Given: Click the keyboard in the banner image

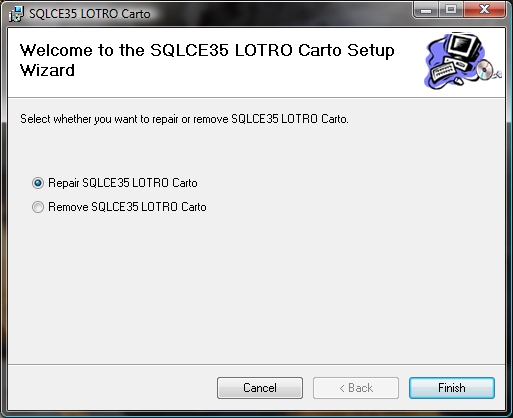Looking at the screenshot, I should click(443, 71).
